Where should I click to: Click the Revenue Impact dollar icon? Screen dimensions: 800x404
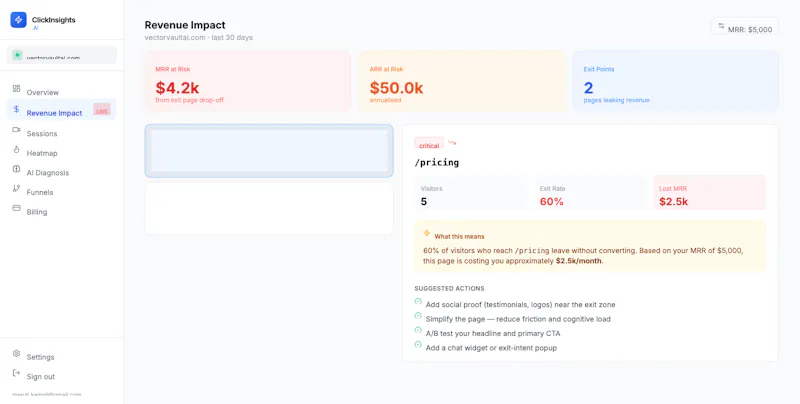16,109
